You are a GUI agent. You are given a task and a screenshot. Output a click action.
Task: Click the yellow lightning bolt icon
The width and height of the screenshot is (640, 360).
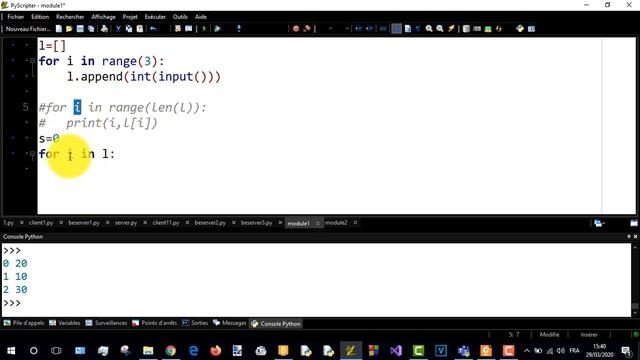point(451,29)
